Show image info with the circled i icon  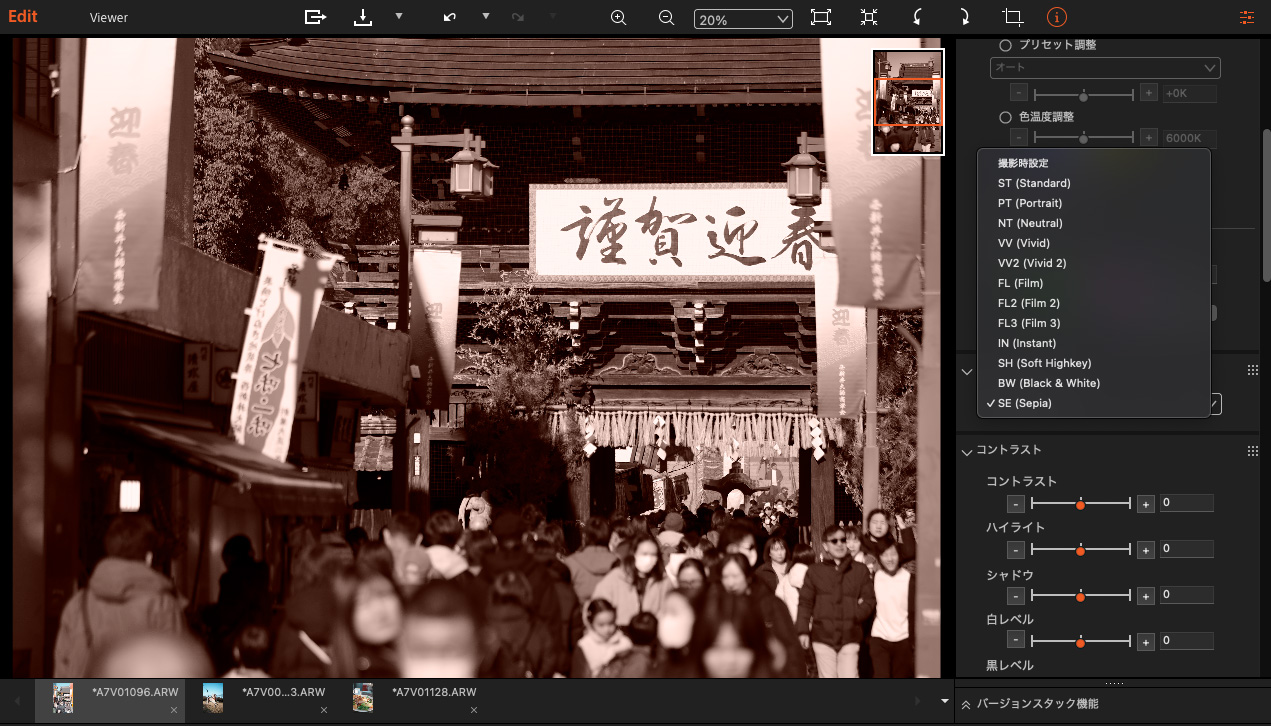tap(1057, 17)
